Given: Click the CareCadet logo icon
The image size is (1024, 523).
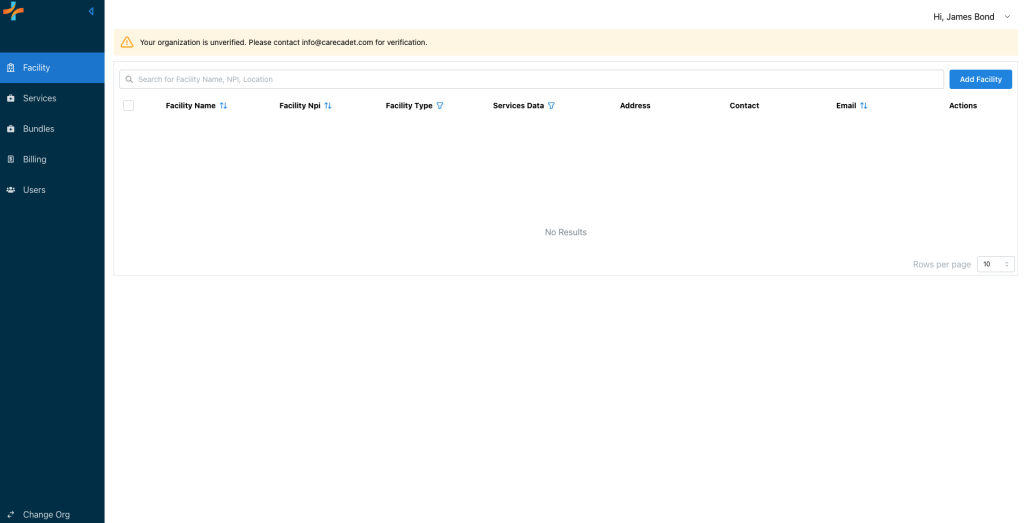Looking at the screenshot, I should 13,11.
